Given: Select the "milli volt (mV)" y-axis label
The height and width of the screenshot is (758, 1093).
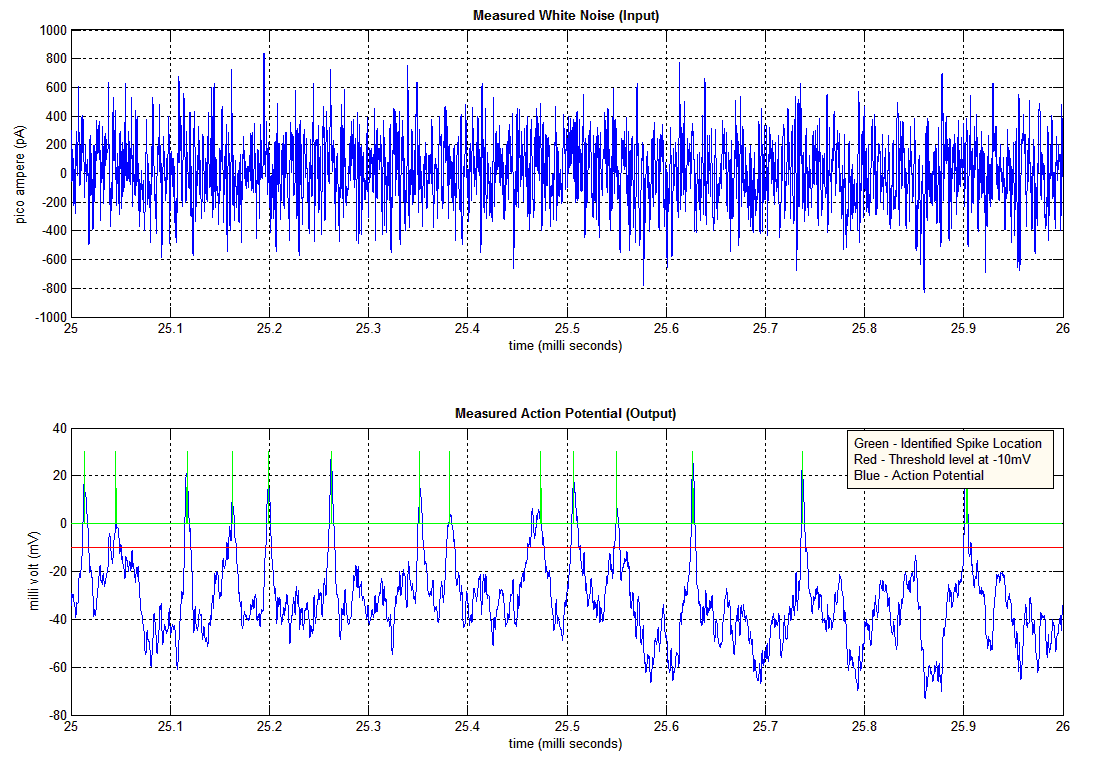Looking at the screenshot, I should pyautogui.click(x=35, y=571).
